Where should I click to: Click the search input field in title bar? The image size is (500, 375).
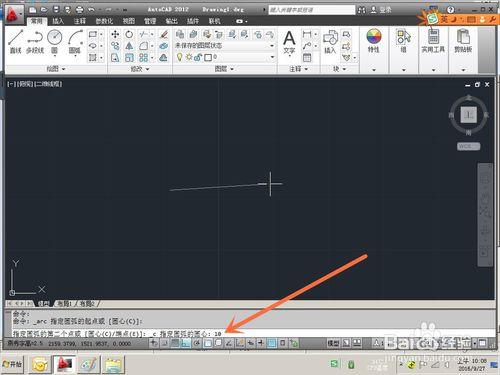[x=312, y=10]
